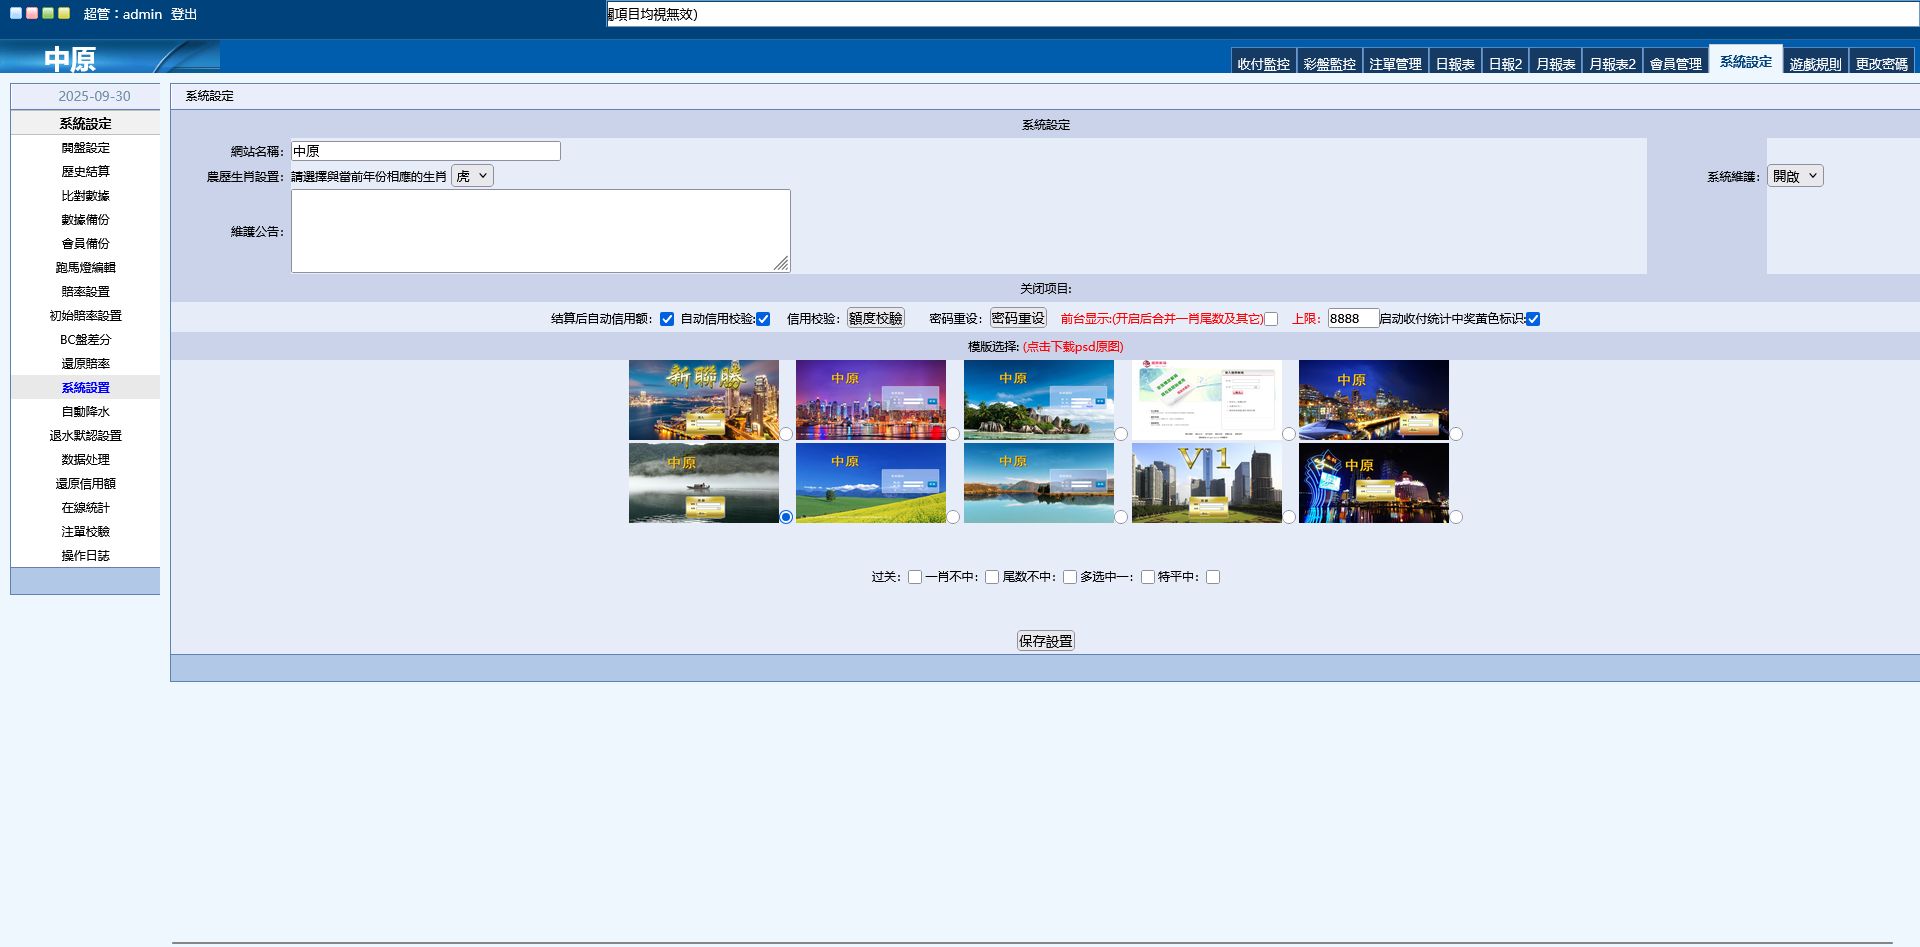
Task: Go to 賠率設置 in the sidebar
Action: [x=85, y=292]
